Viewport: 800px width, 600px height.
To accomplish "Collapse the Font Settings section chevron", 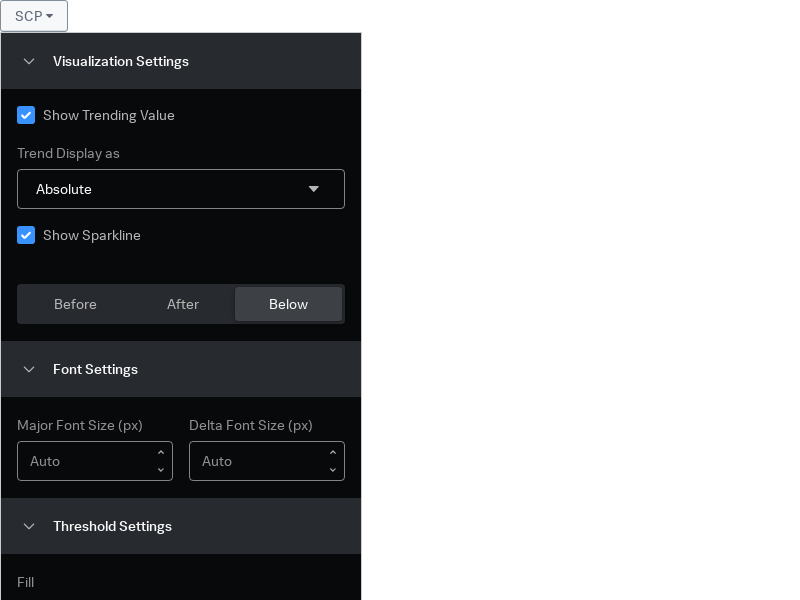I will point(29,369).
